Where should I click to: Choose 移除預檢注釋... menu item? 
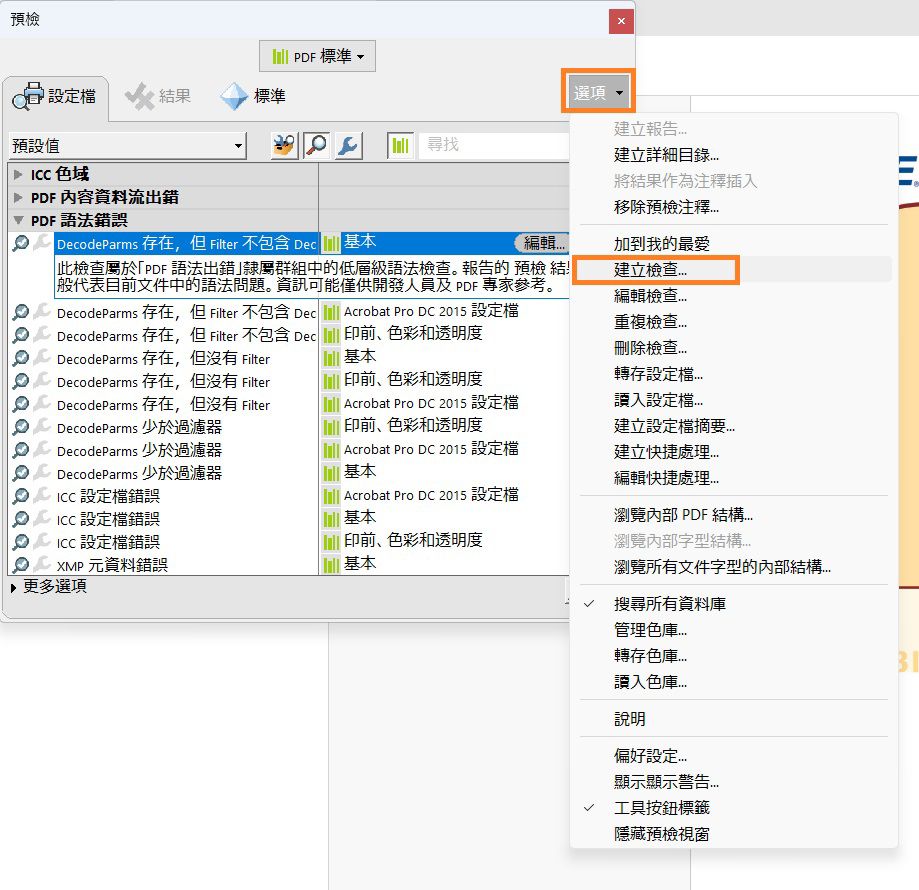666,207
